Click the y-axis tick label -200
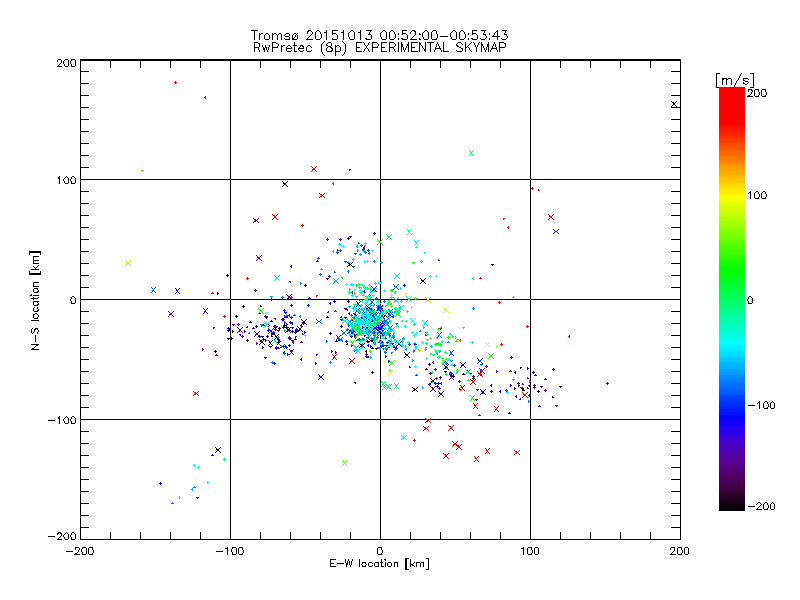Image resolution: width=800 pixels, height=600 pixels. pyautogui.click(x=62, y=536)
